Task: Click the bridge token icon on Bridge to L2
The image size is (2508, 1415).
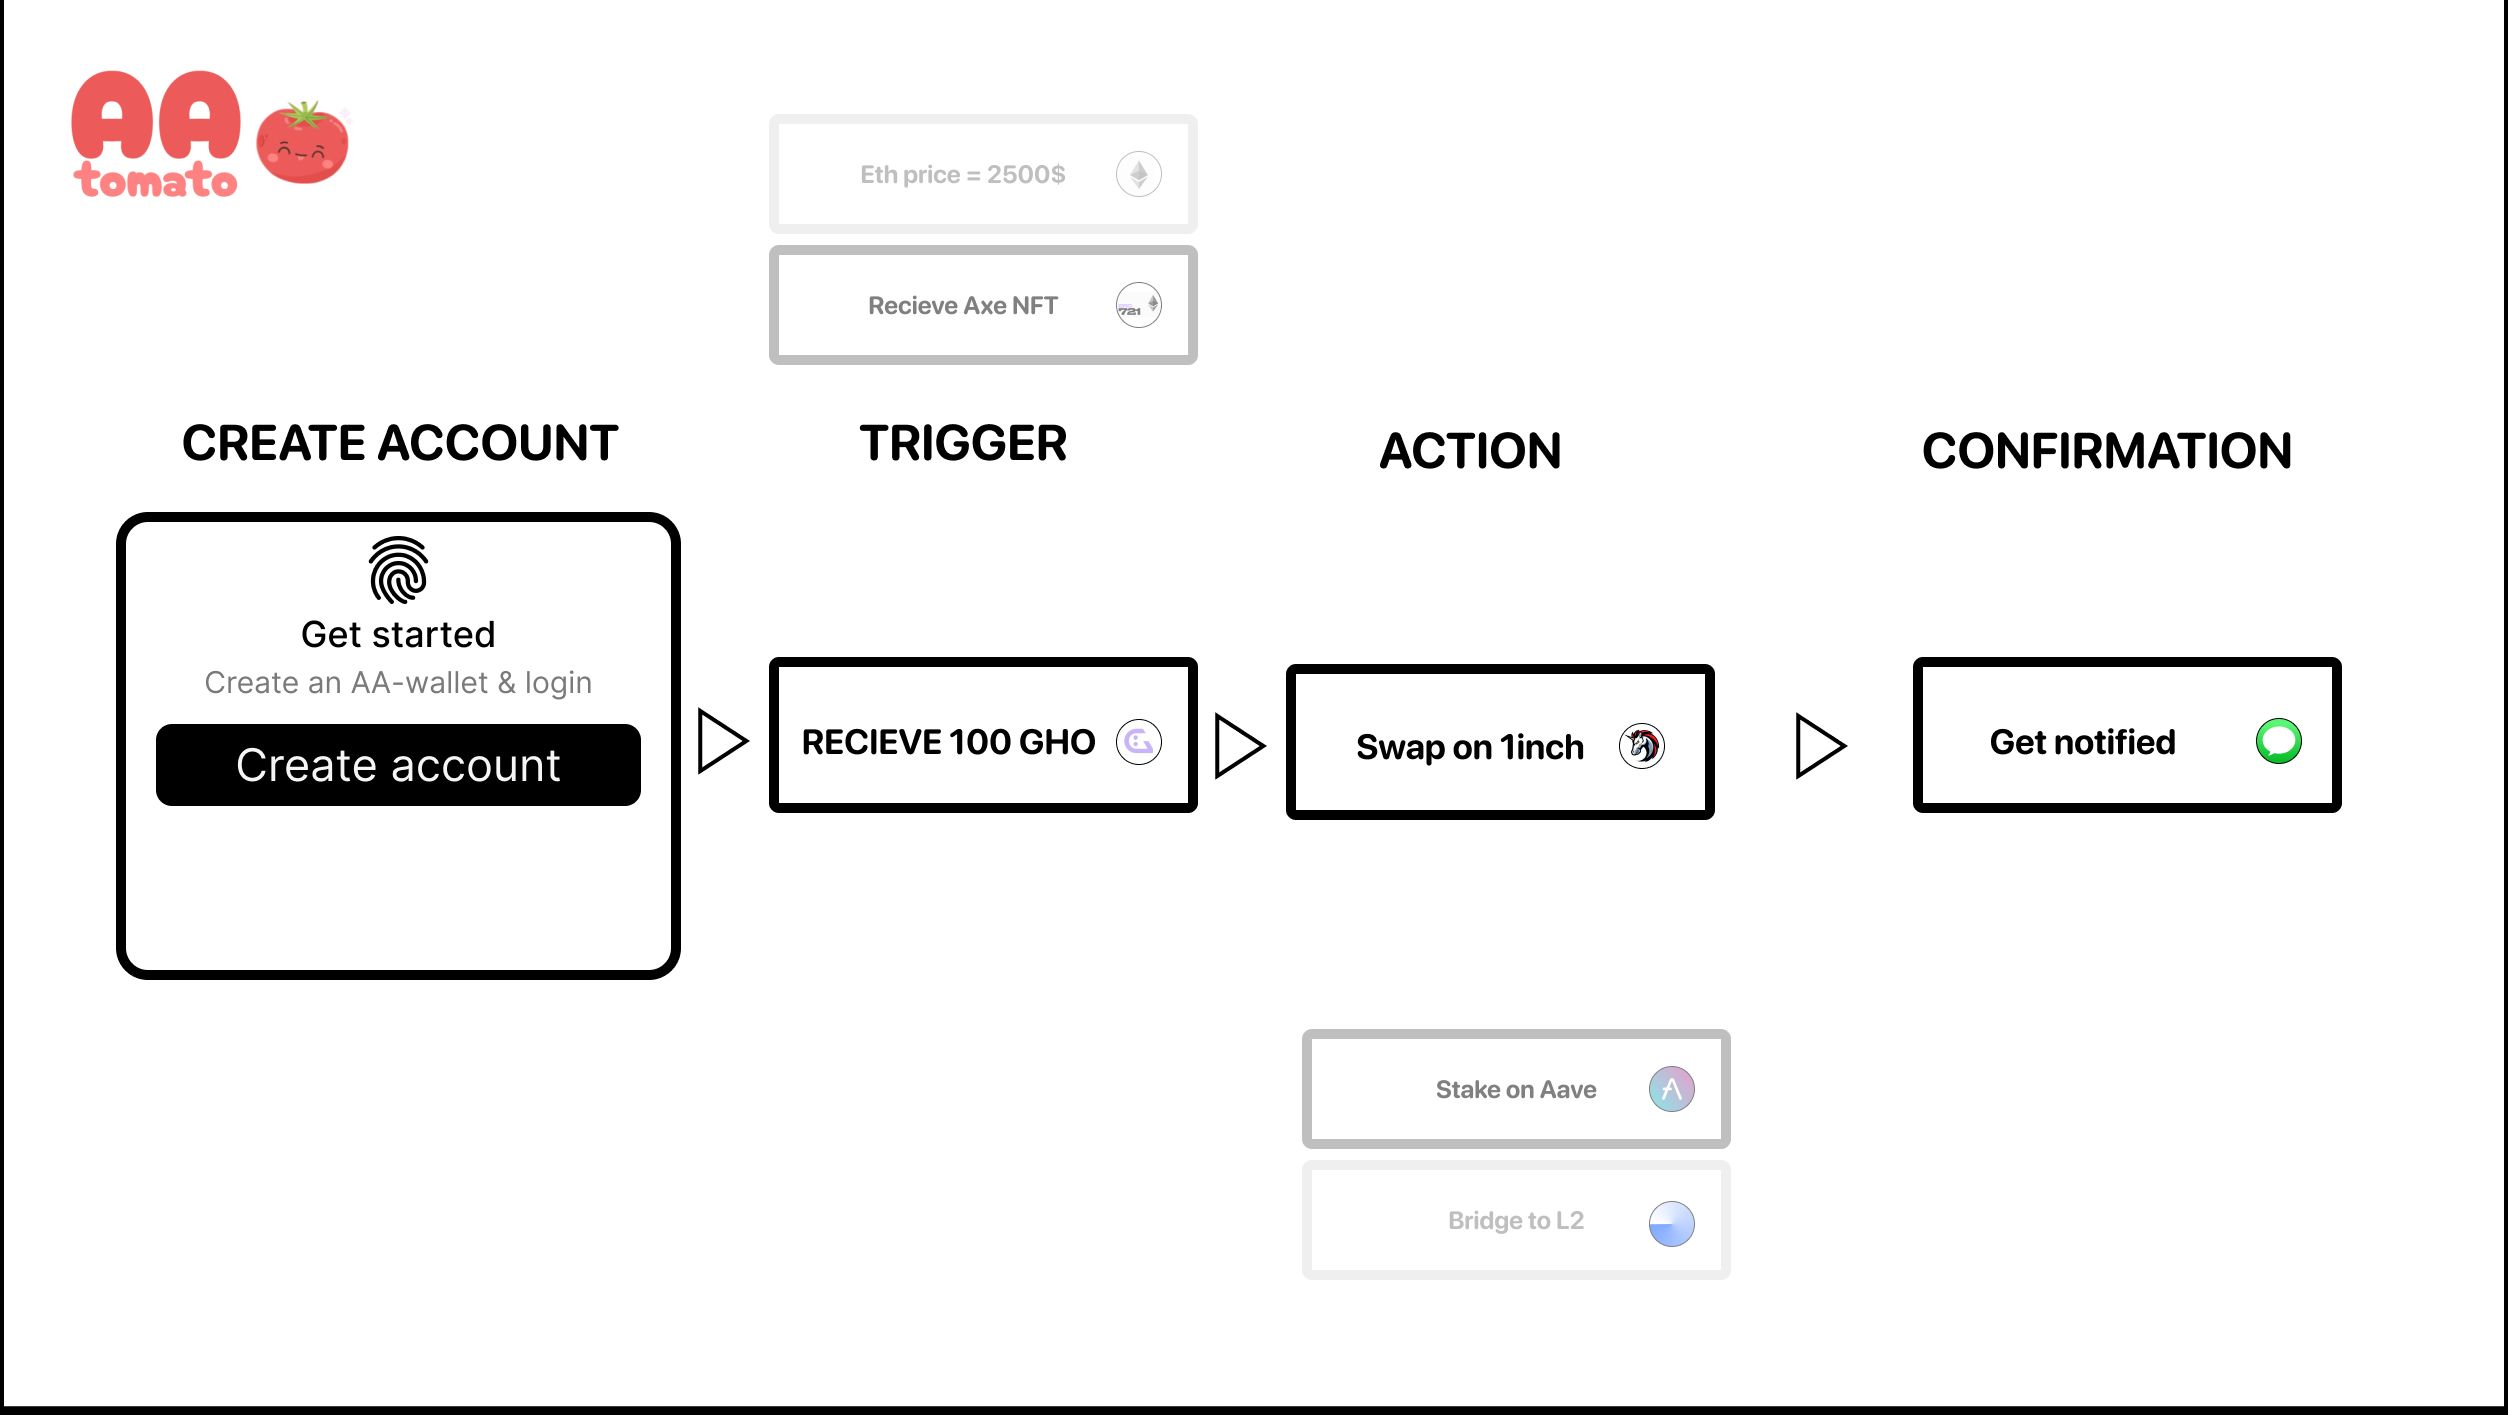Action: [x=1667, y=1222]
